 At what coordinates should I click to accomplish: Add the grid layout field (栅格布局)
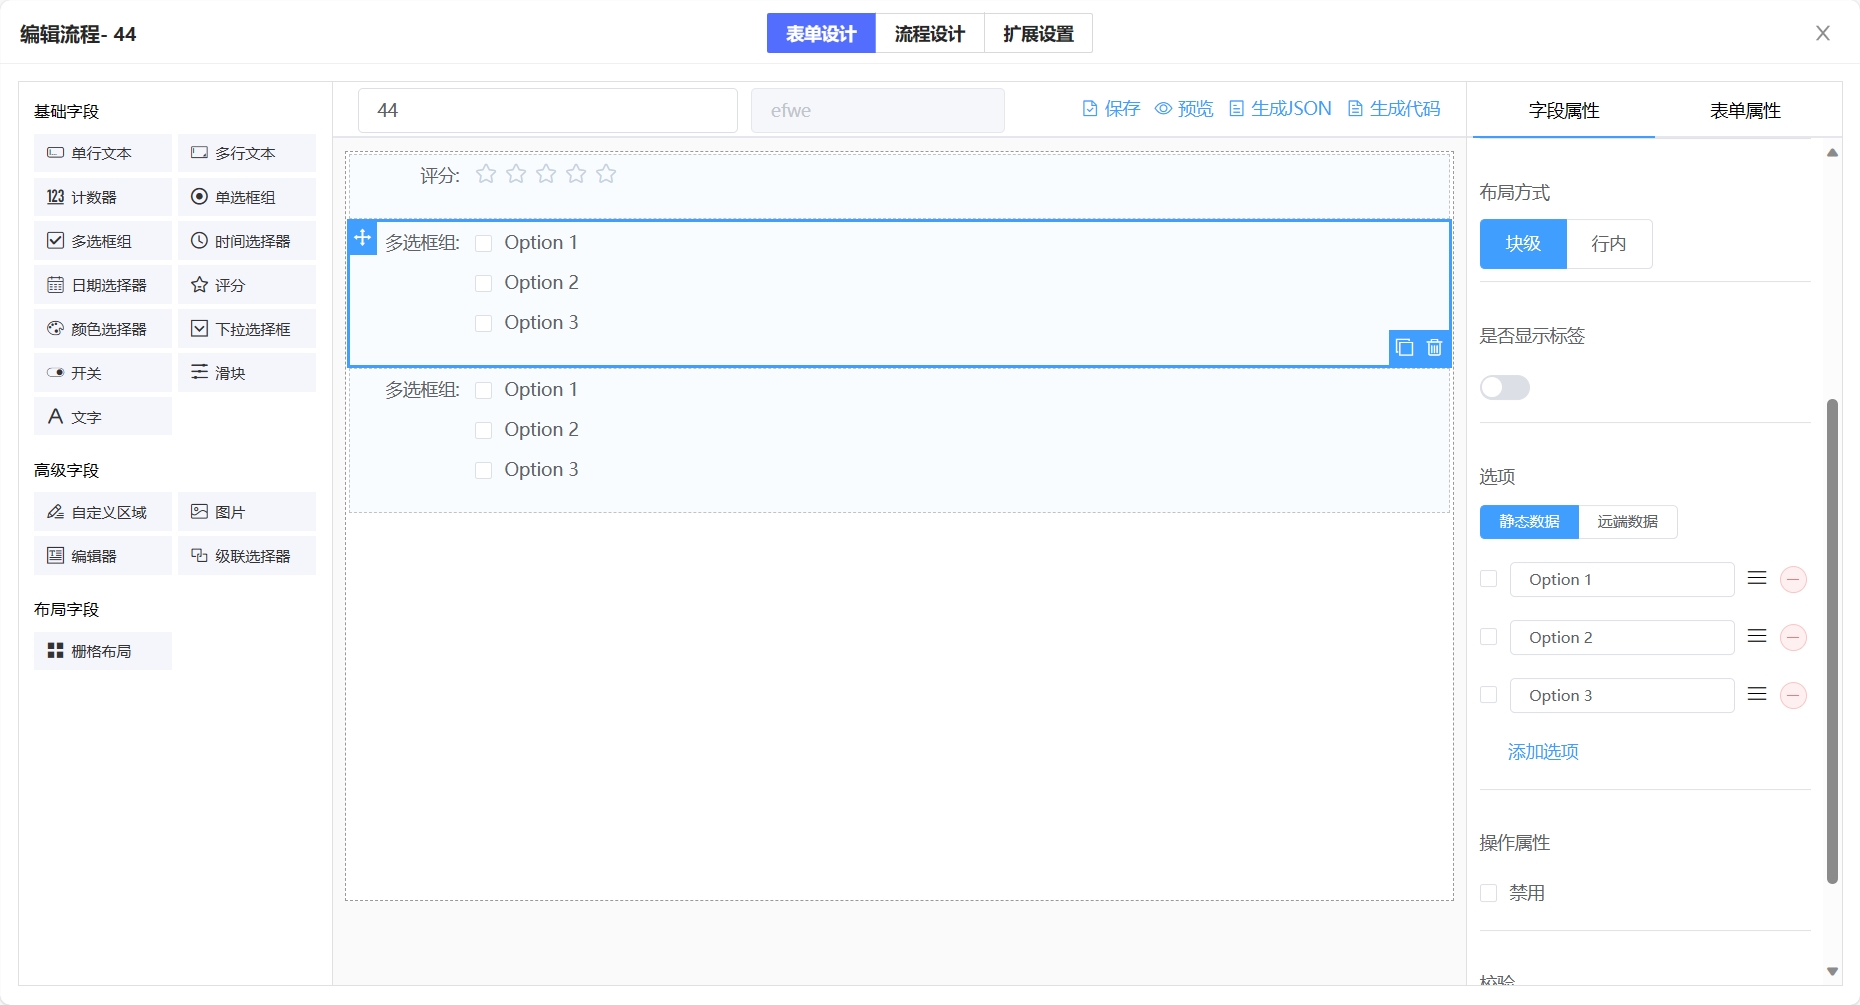click(x=103, y=651)
